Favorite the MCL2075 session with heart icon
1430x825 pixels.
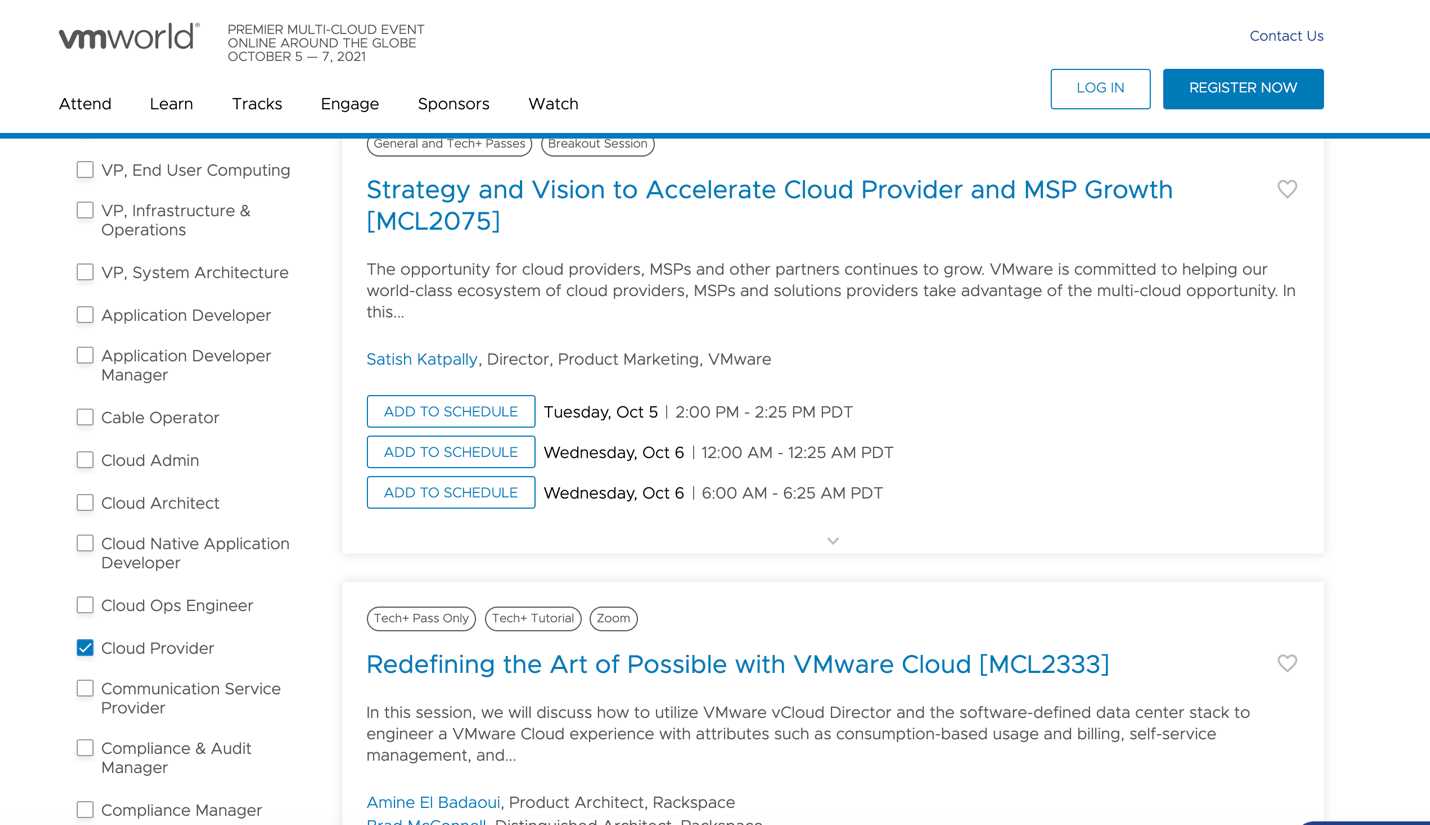1287,189
